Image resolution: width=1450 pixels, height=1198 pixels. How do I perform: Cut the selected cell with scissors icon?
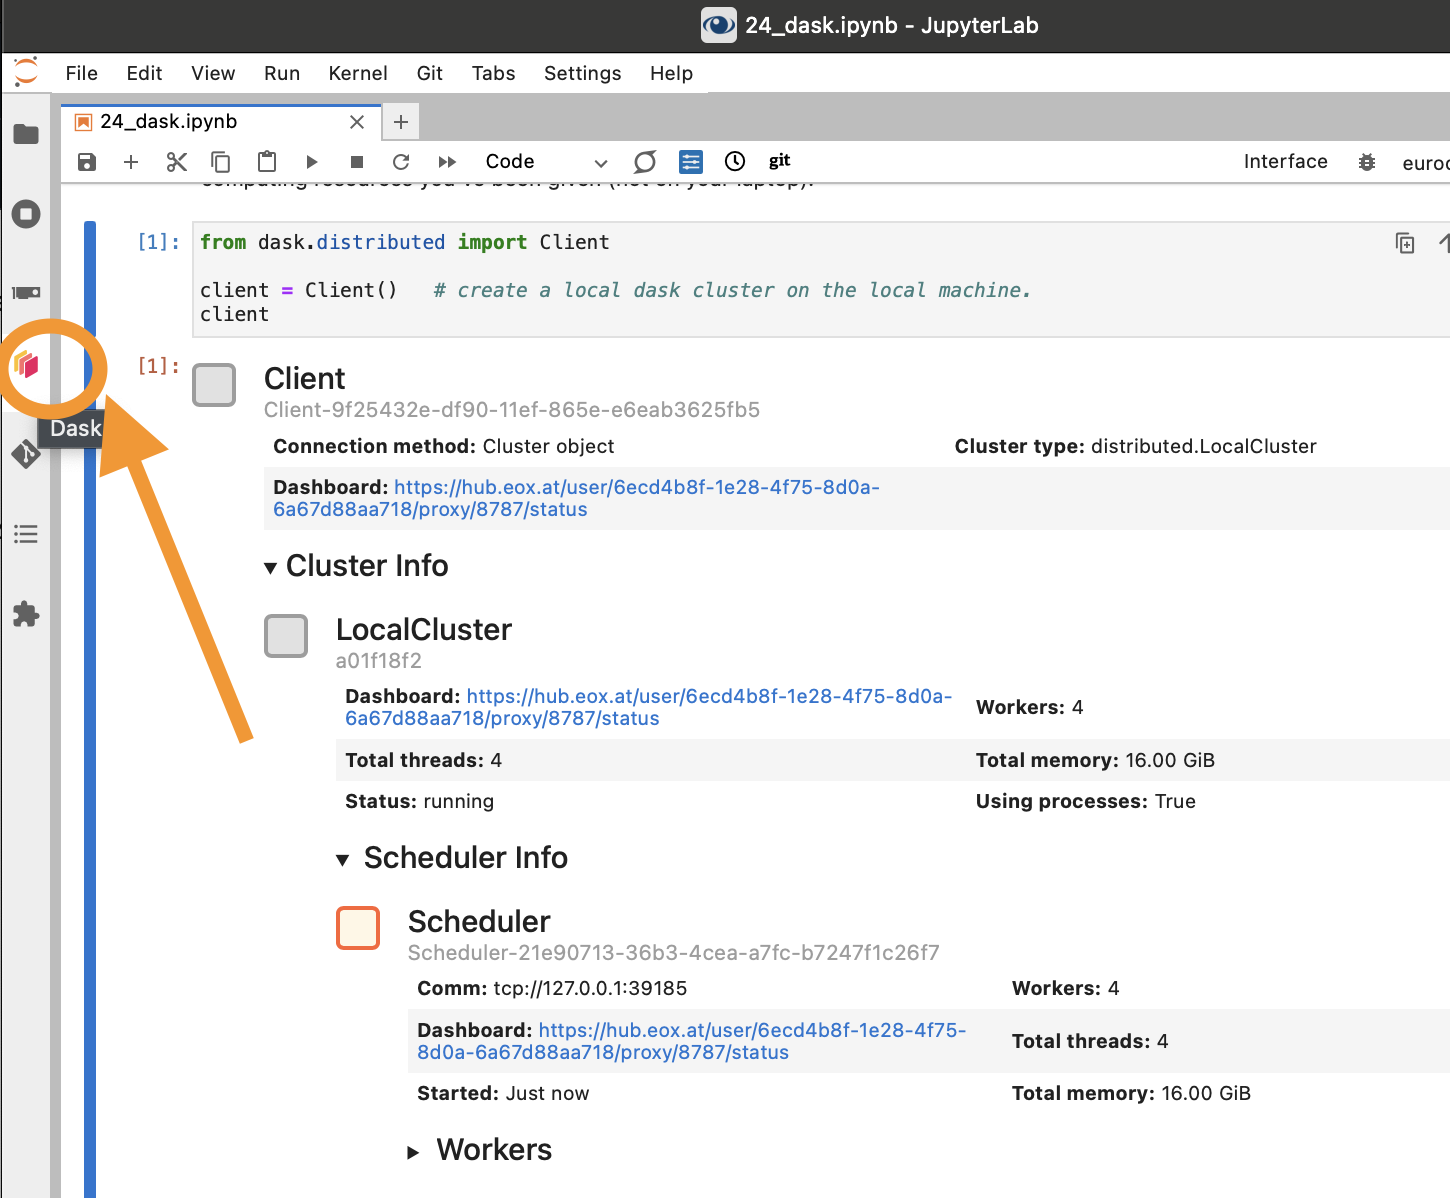pos(177,162)
